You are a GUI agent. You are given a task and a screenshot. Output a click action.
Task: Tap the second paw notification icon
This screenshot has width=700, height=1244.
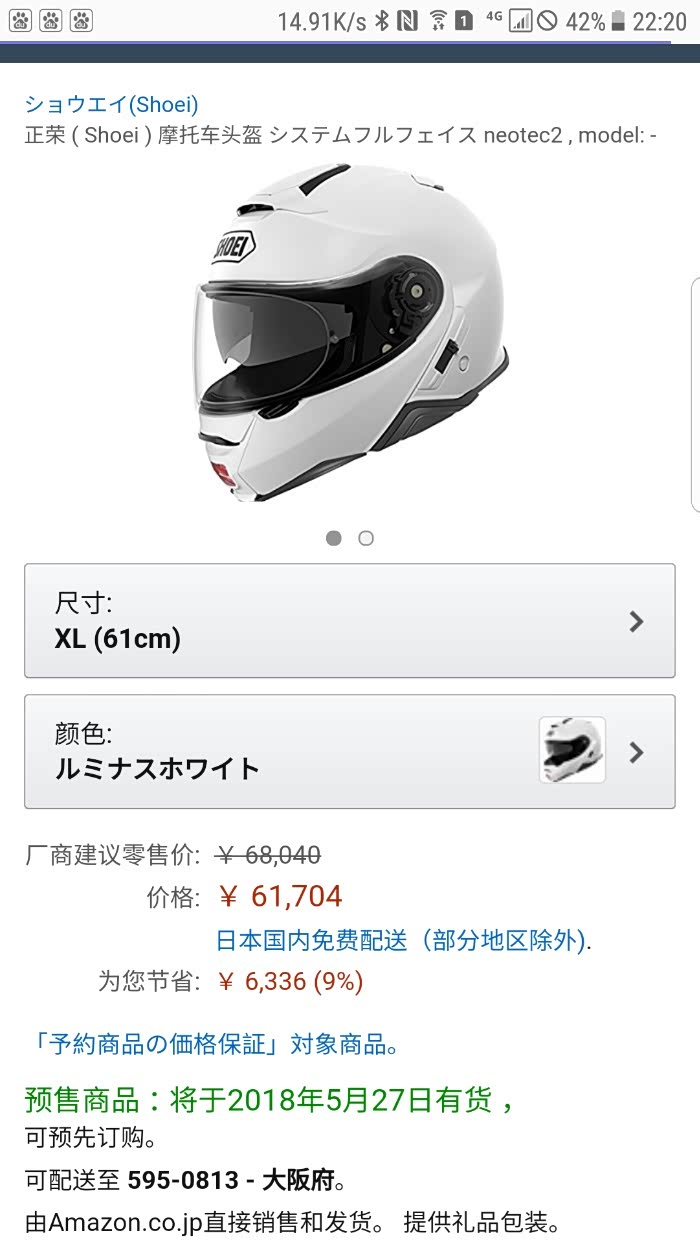click(x=51, y=19)
